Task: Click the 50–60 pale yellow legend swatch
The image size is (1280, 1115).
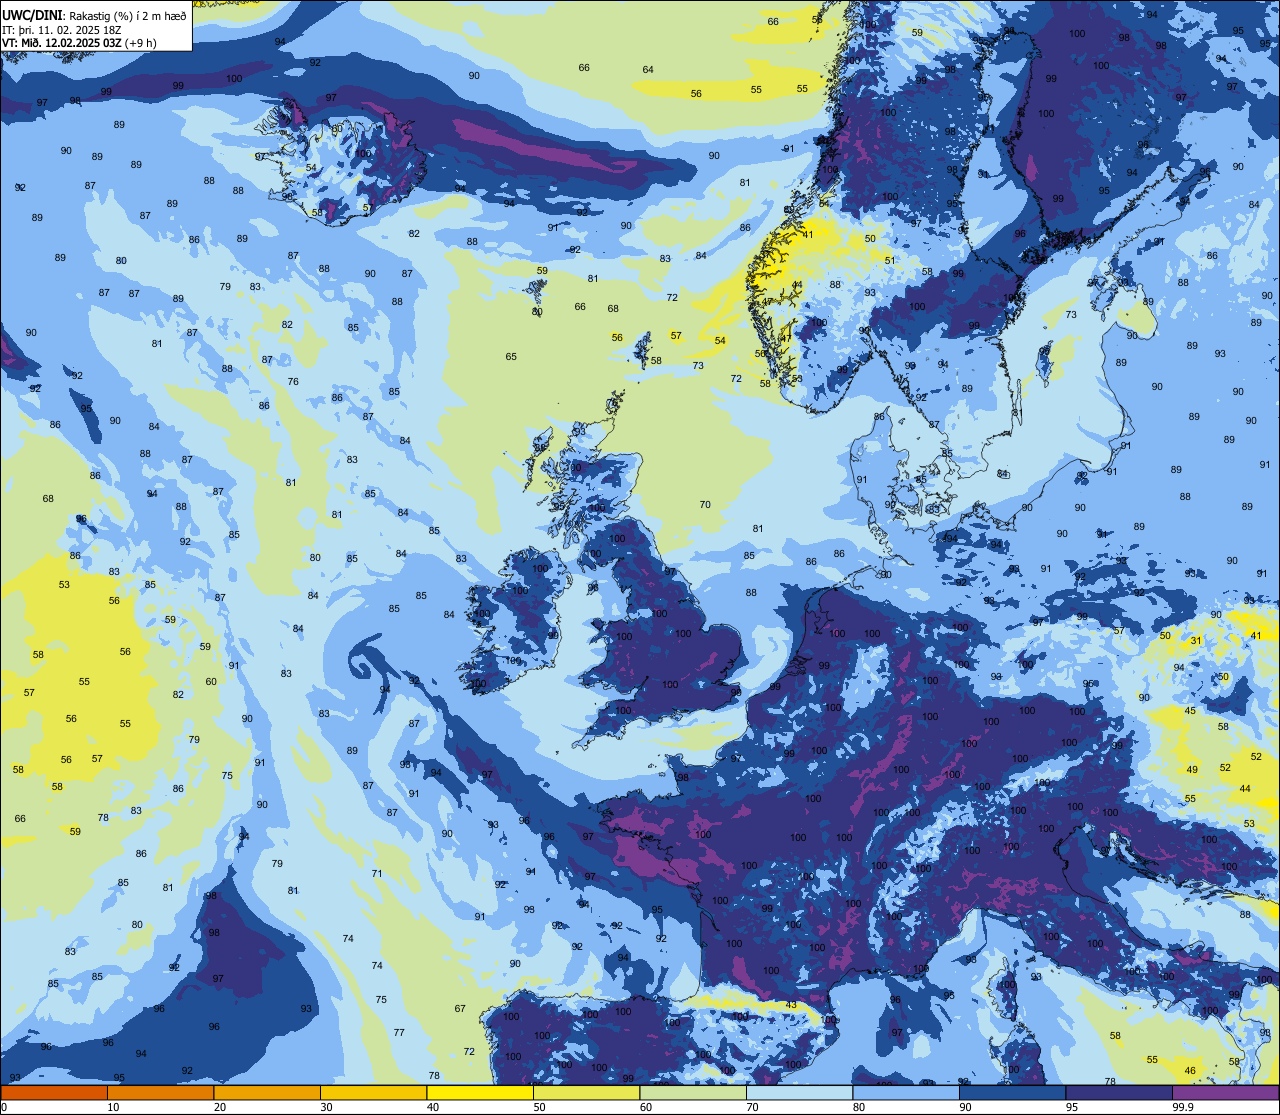Action: [586, 1092]
